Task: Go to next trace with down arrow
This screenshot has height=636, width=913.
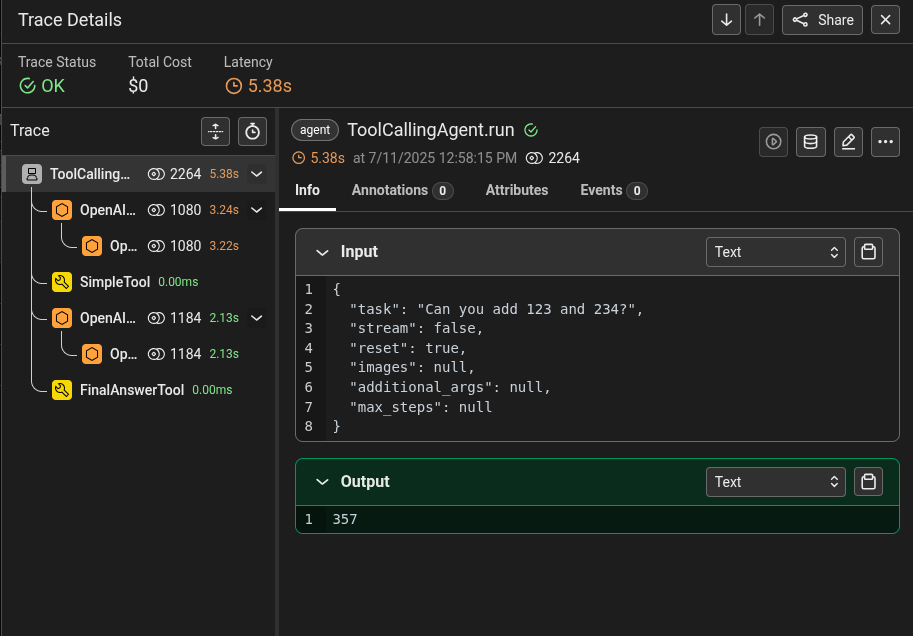Action: tap(726, 20)
